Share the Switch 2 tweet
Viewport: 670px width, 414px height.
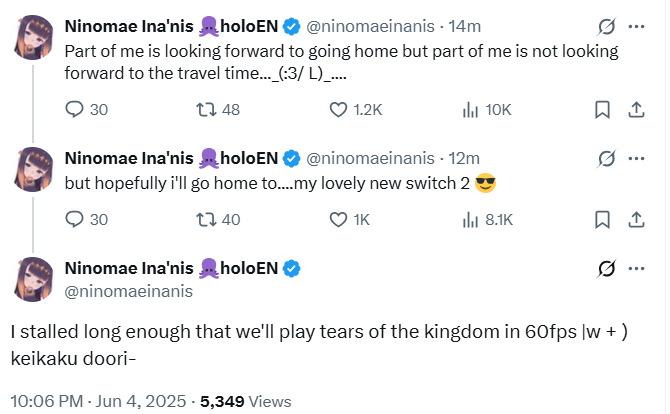[635, 219]
